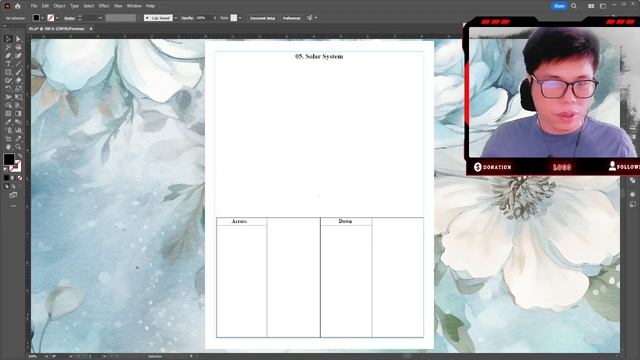
Task: Select the Magic Wand tool
Action: [8, 47]
